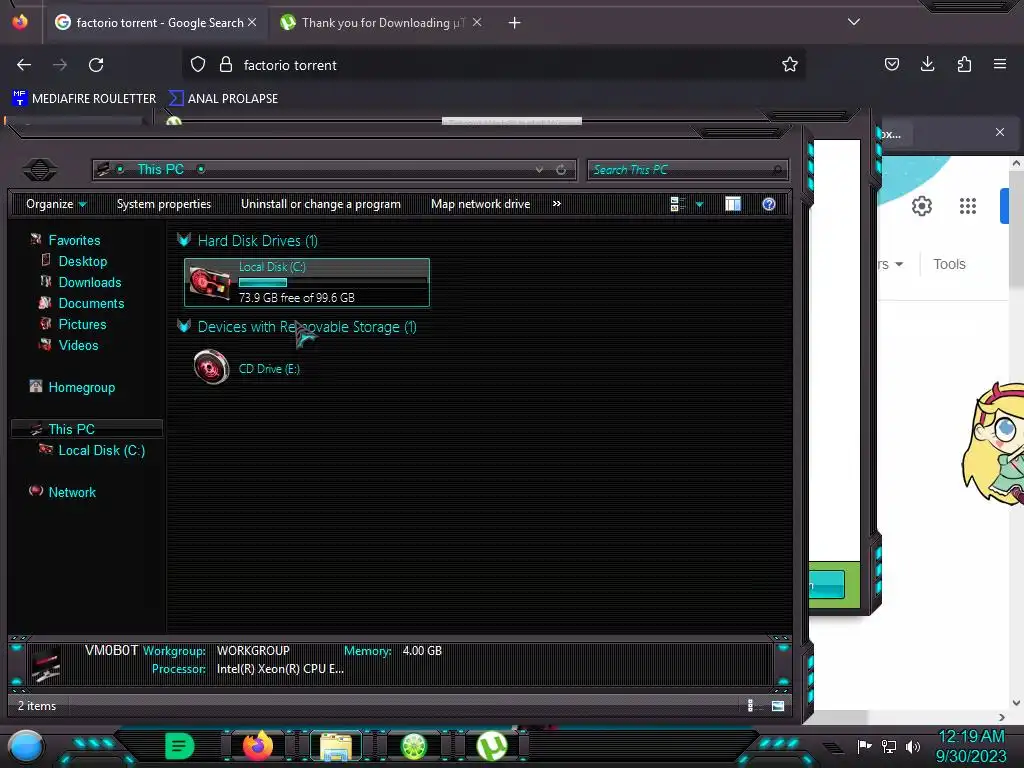Open the second bookmark in bookmarks toolbar

pos(223,99)
